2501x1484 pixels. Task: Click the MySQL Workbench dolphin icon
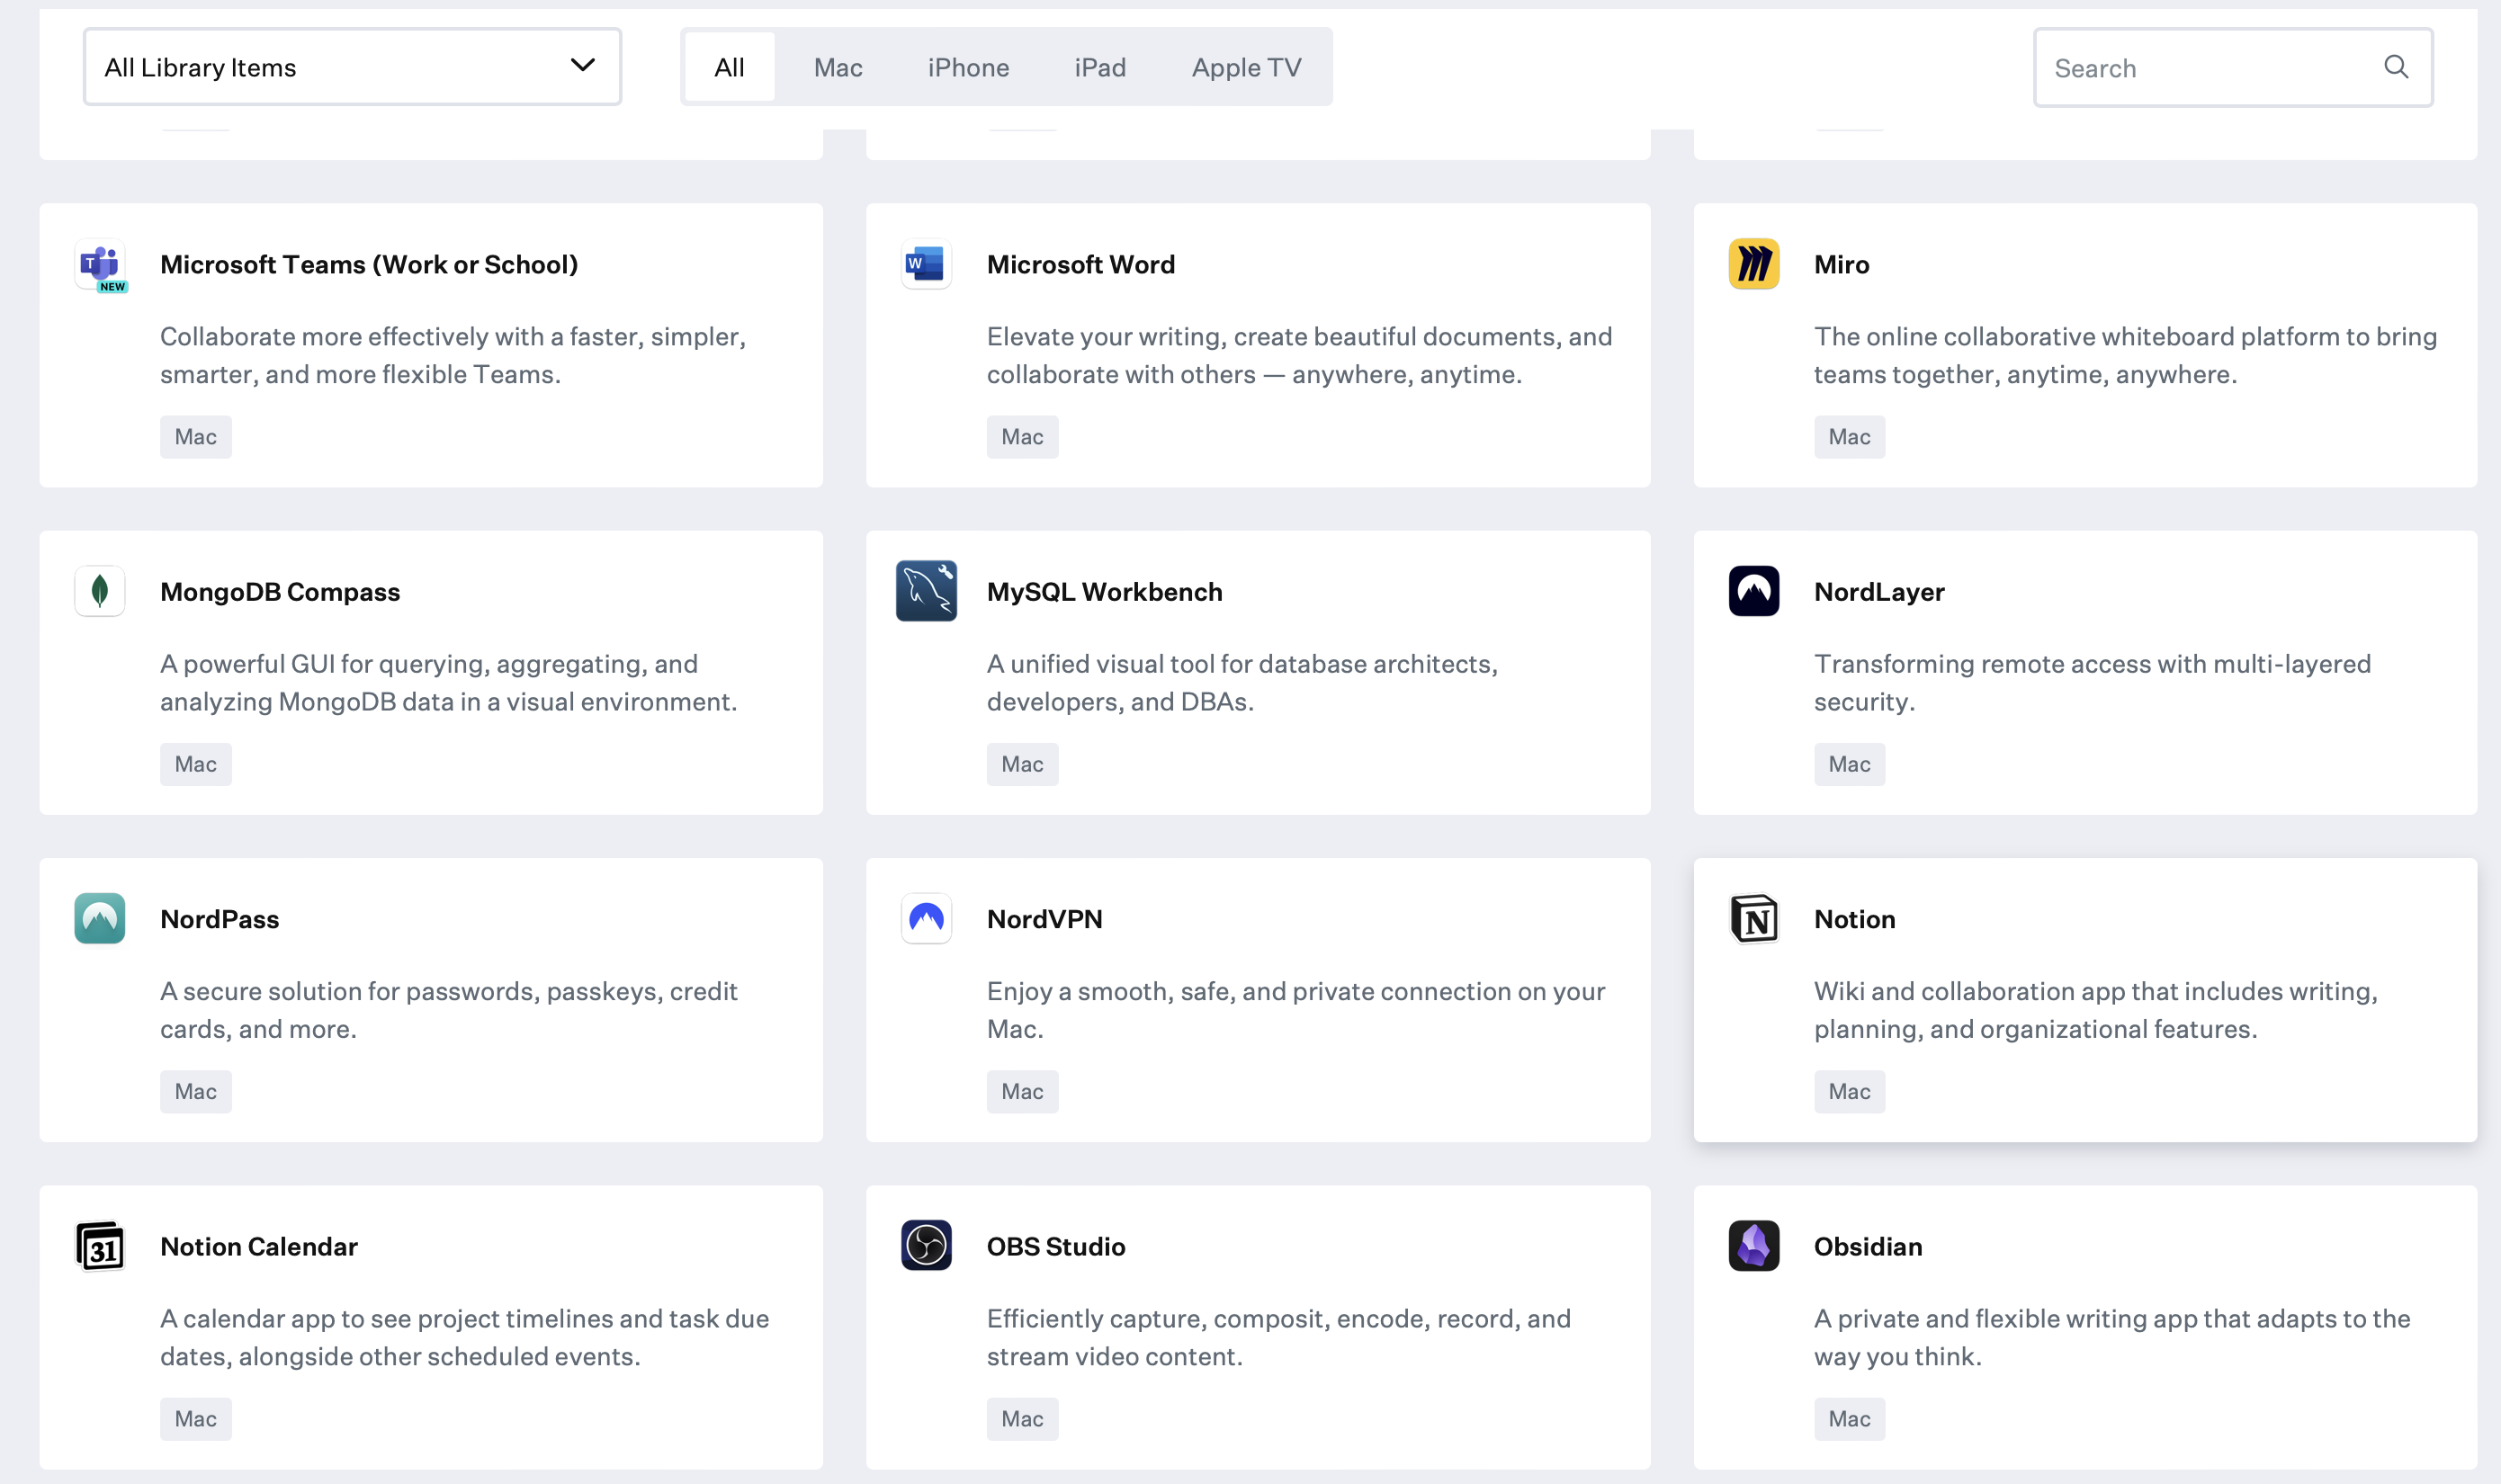[925, 591]
